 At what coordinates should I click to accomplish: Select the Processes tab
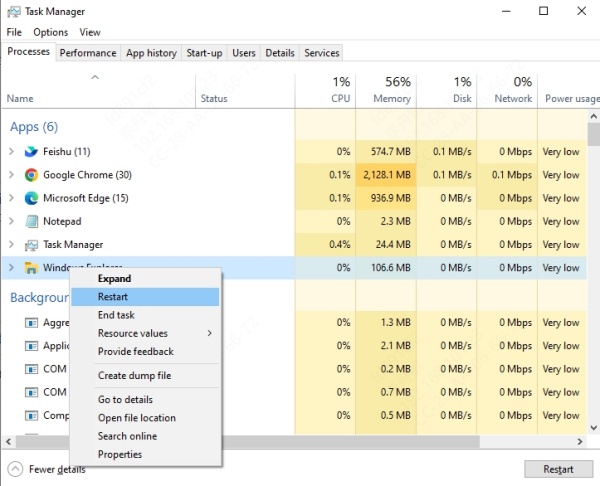pos(28,52)
